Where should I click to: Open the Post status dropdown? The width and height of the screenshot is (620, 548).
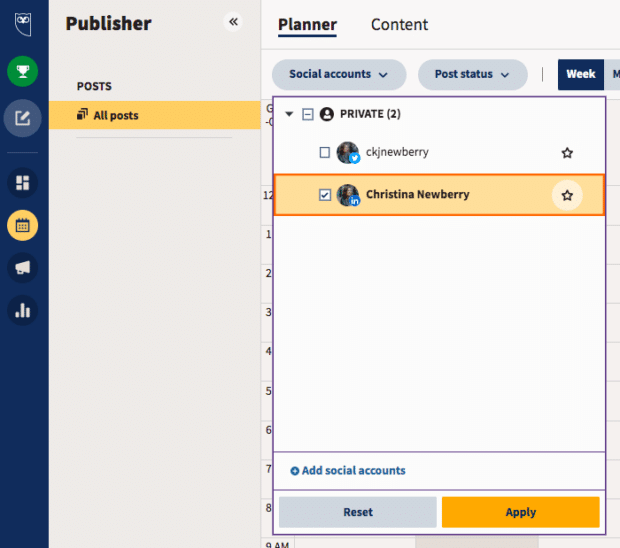(472, 74)
